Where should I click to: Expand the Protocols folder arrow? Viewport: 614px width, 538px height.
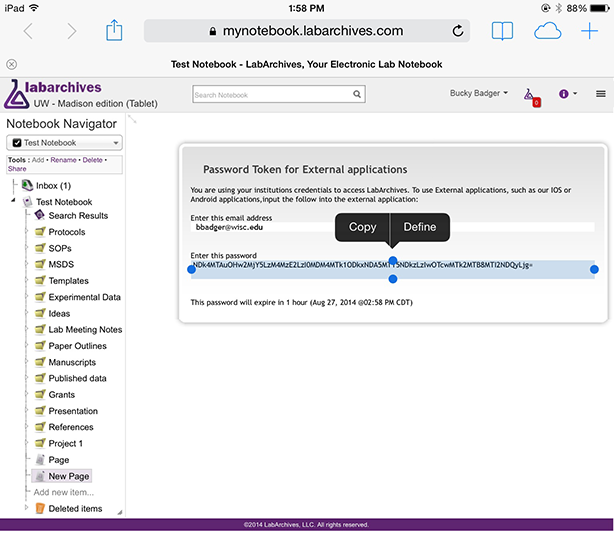[26, 231]
